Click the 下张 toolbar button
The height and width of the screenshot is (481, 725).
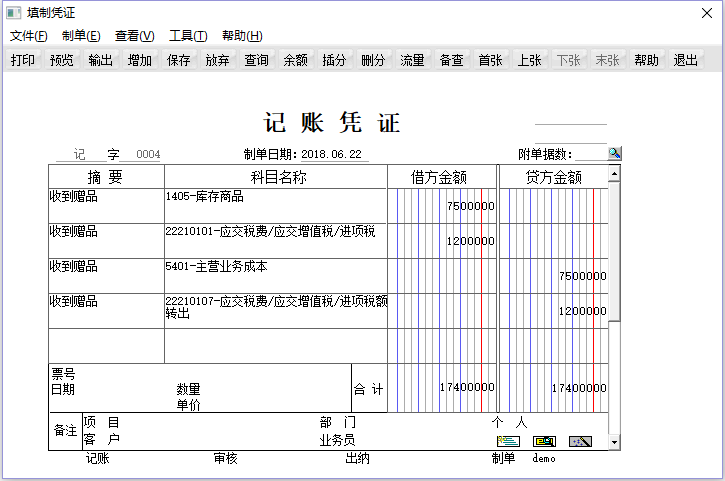point(568,60)
